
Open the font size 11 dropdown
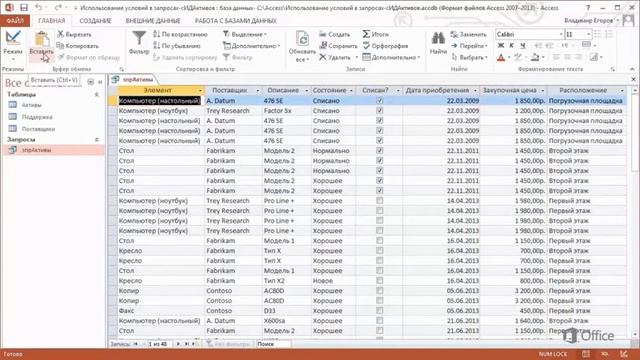(588, 34)
